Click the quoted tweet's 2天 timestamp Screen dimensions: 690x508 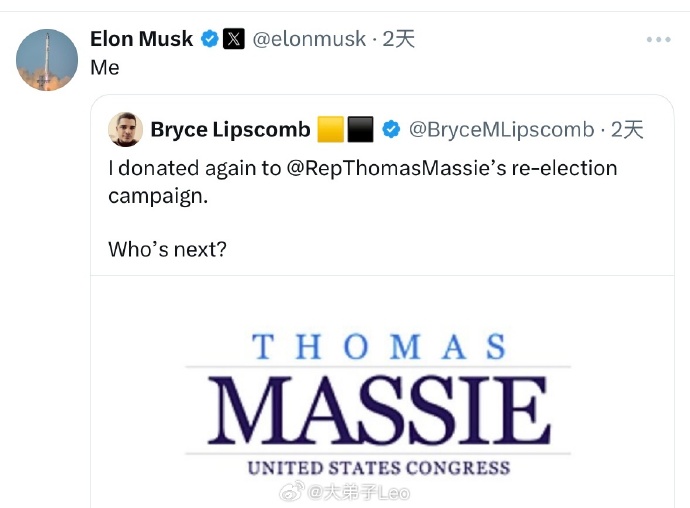[x=628, y=129]
